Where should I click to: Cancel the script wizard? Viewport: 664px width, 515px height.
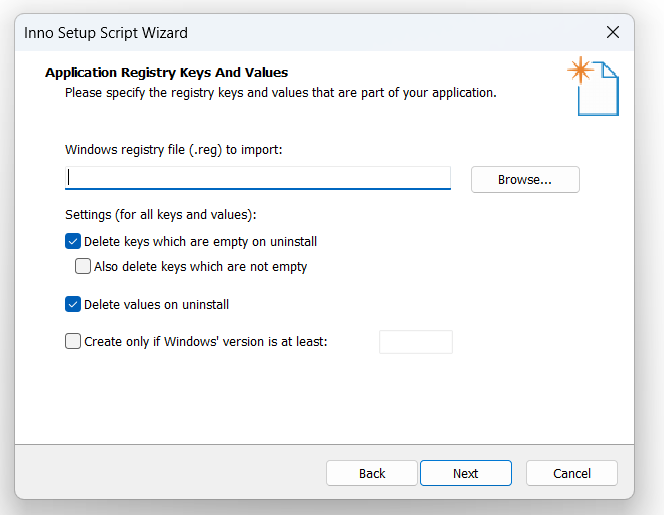click(x=572, y=473)
